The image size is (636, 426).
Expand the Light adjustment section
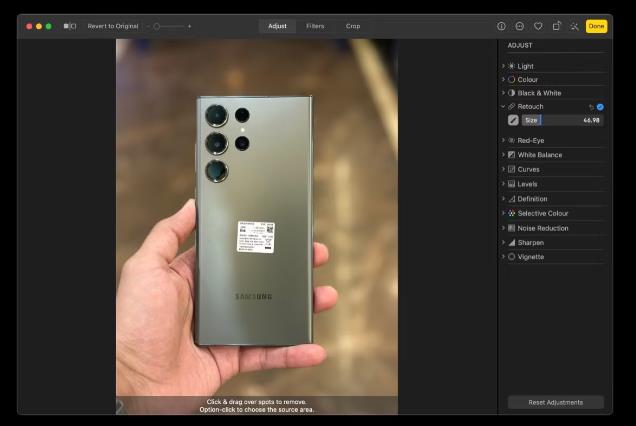(503, 66)
